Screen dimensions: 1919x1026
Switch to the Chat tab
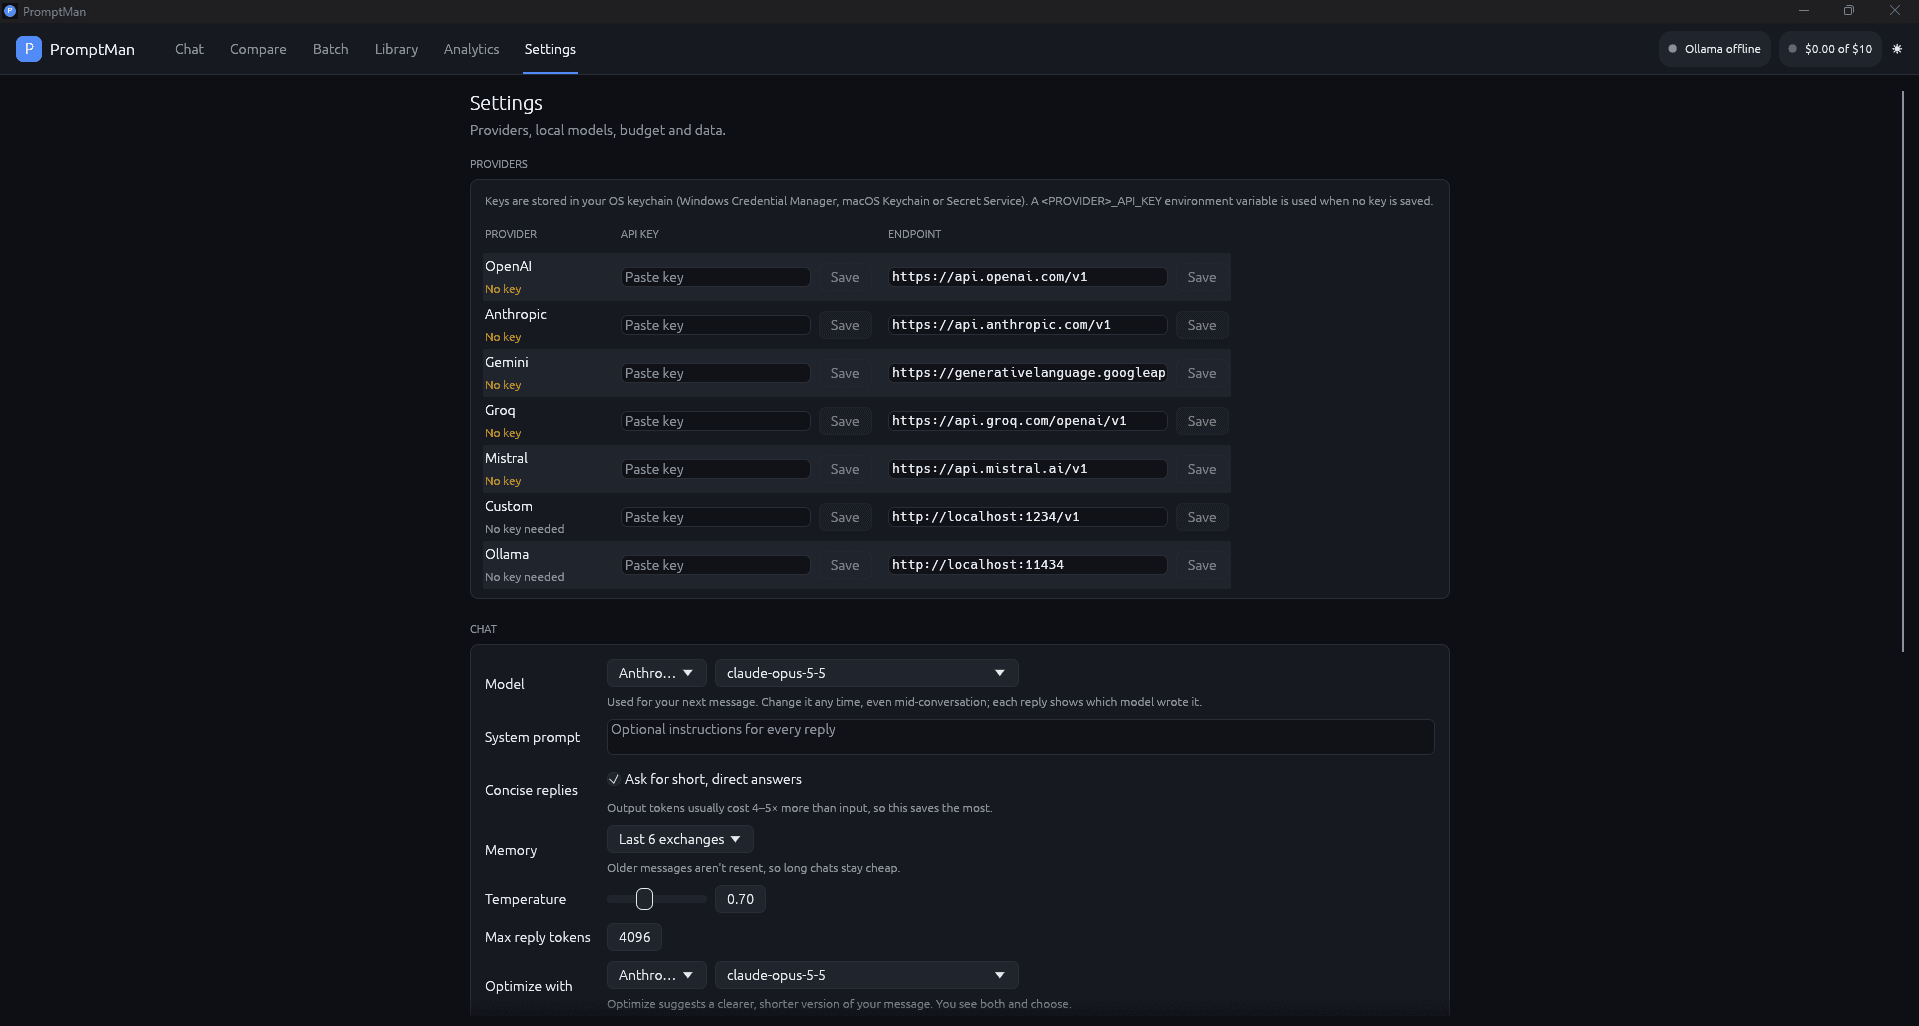tap(189, 49)
